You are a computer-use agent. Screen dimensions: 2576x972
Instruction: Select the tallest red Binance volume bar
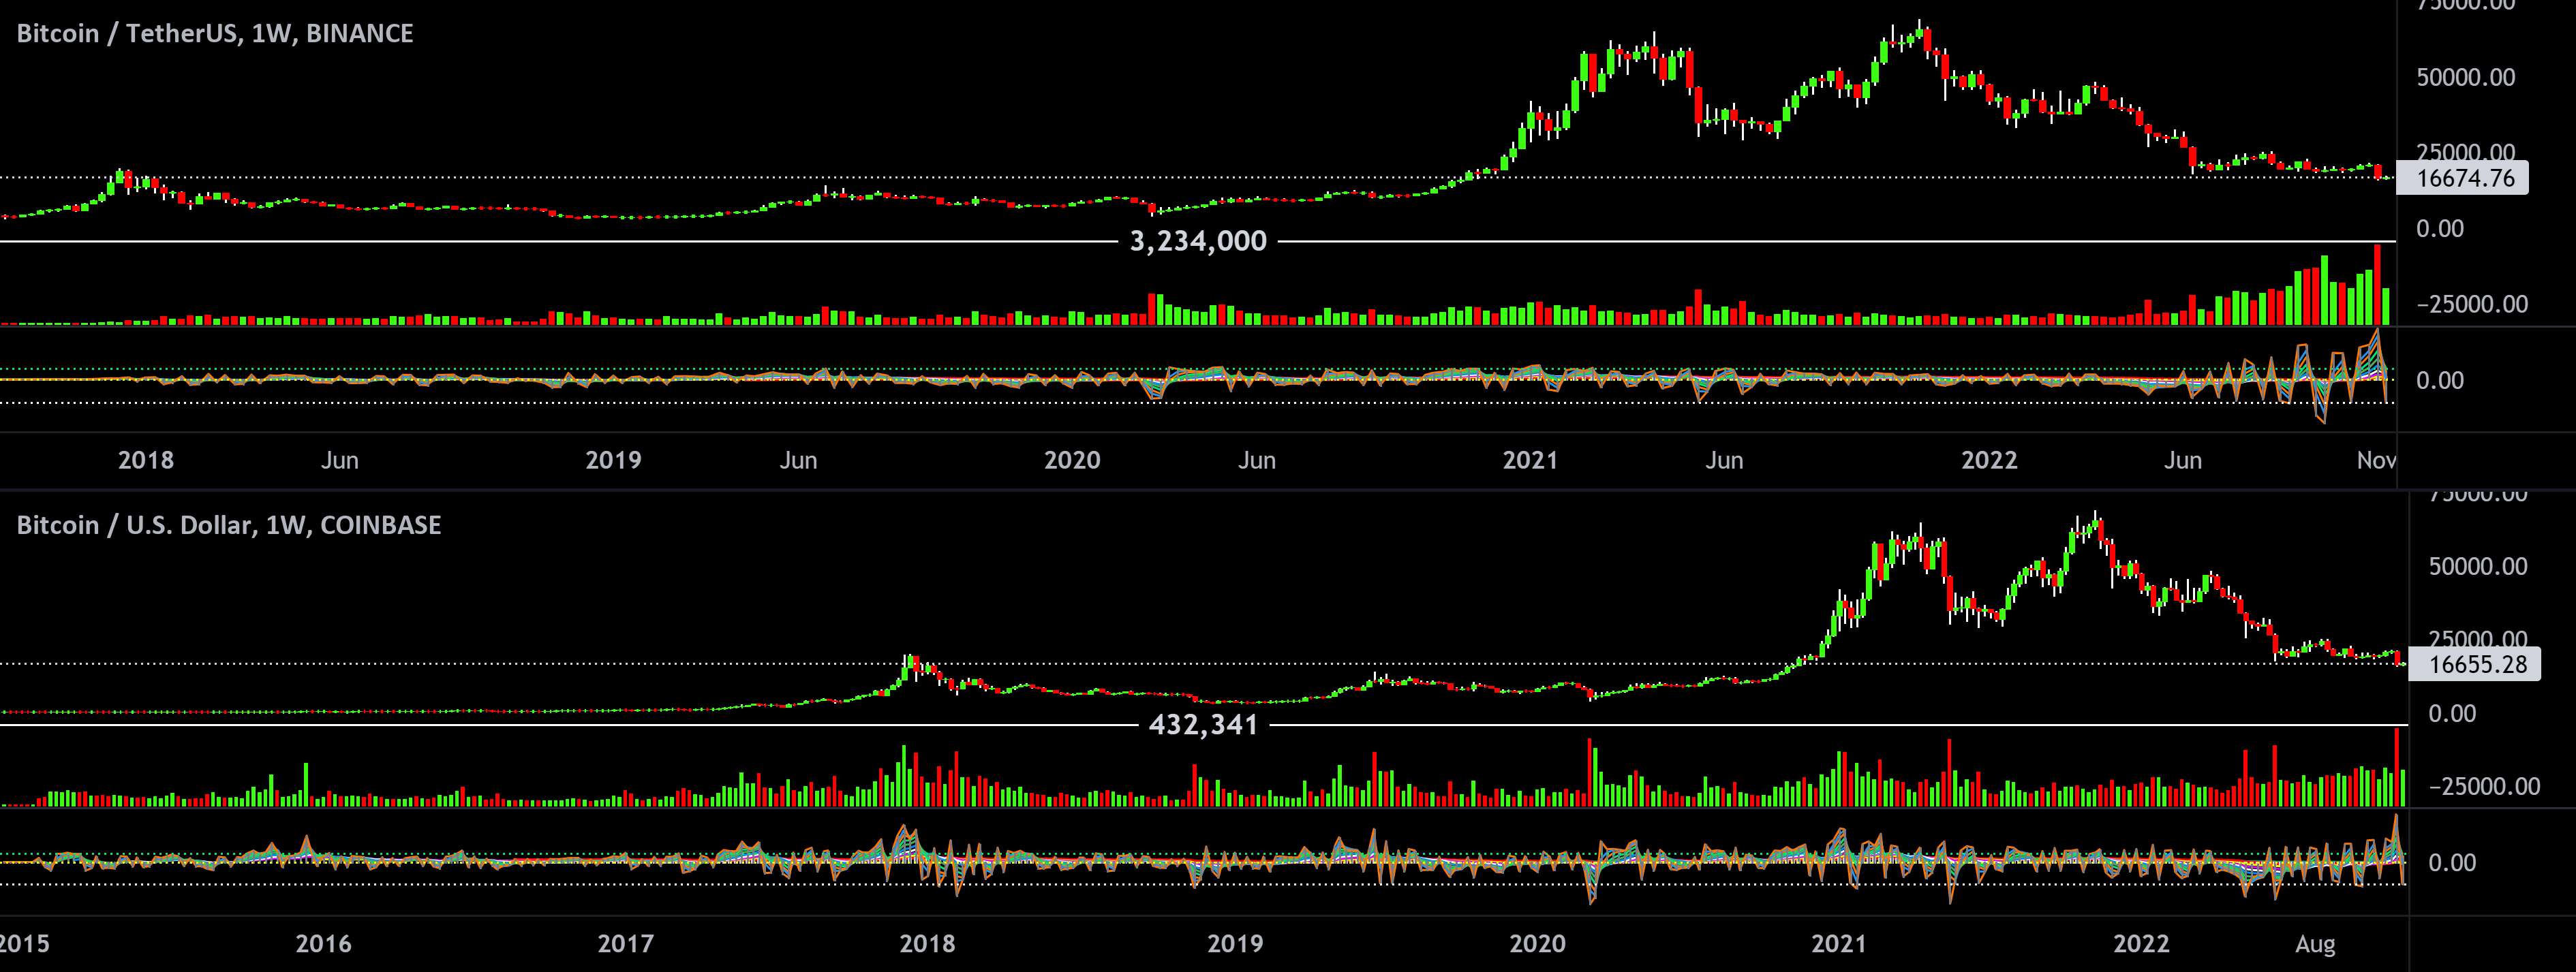click(2378, 285)
